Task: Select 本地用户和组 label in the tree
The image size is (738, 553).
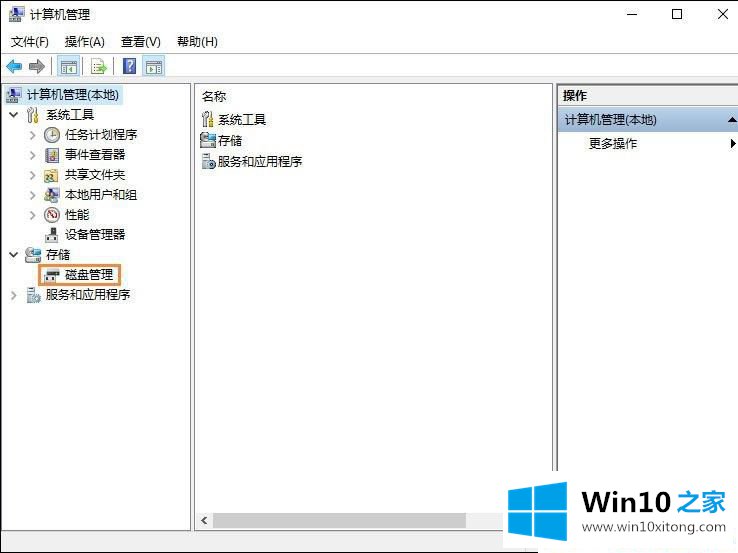Action: [x=101, y=195]
